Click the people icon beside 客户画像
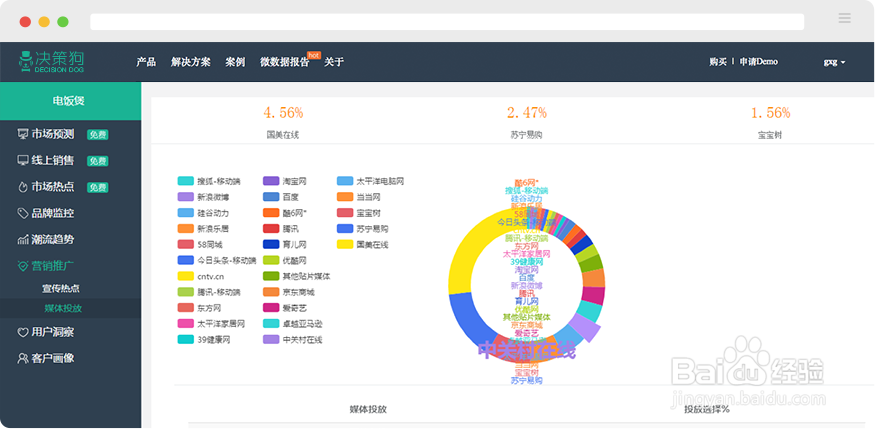 [x=23, y=358]
